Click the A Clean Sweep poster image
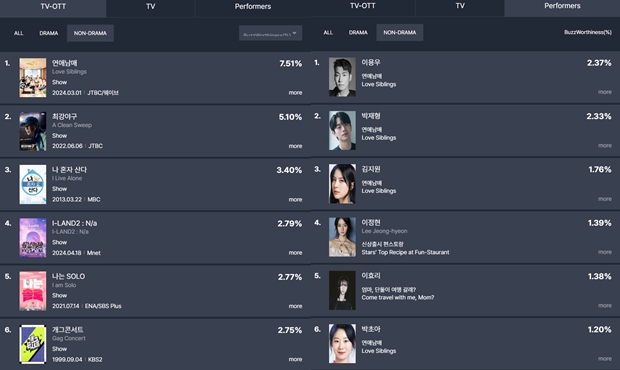The height and width of the screenshot is (370, 620). (x=33, y=131)
